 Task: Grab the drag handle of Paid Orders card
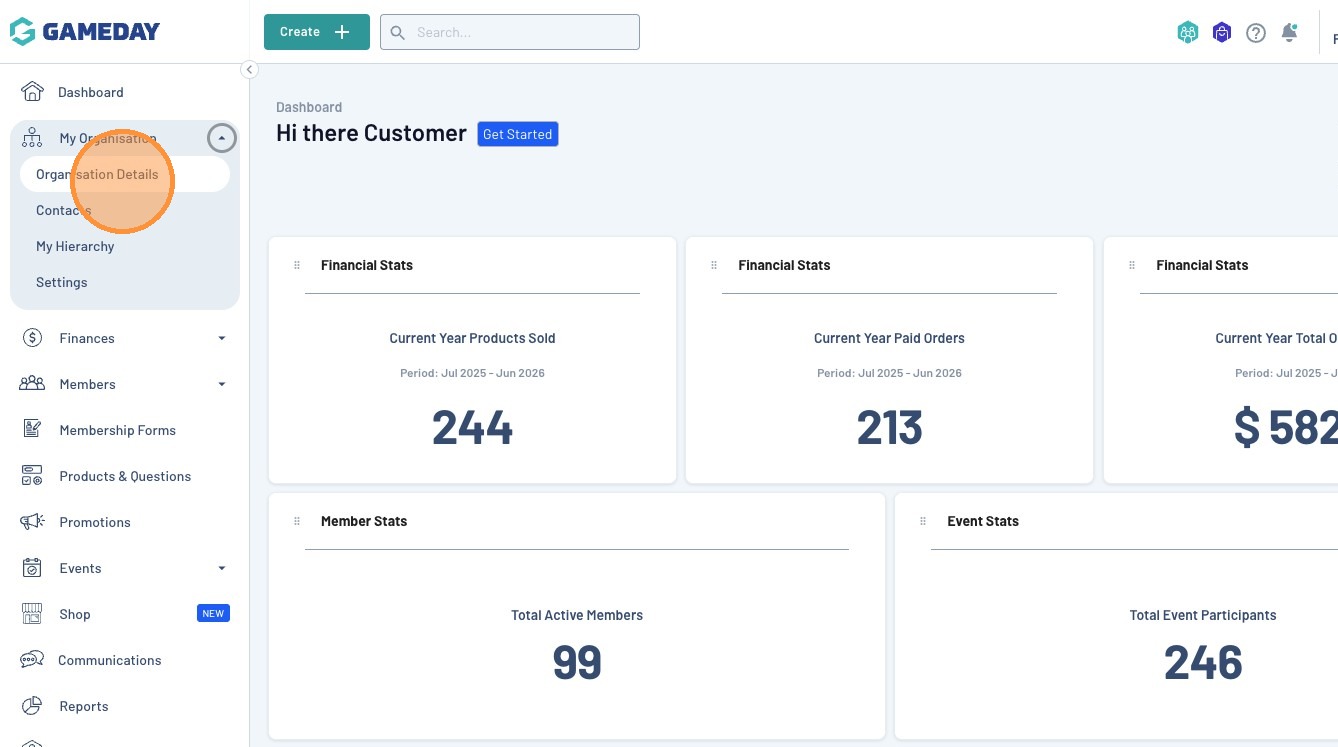714,265
